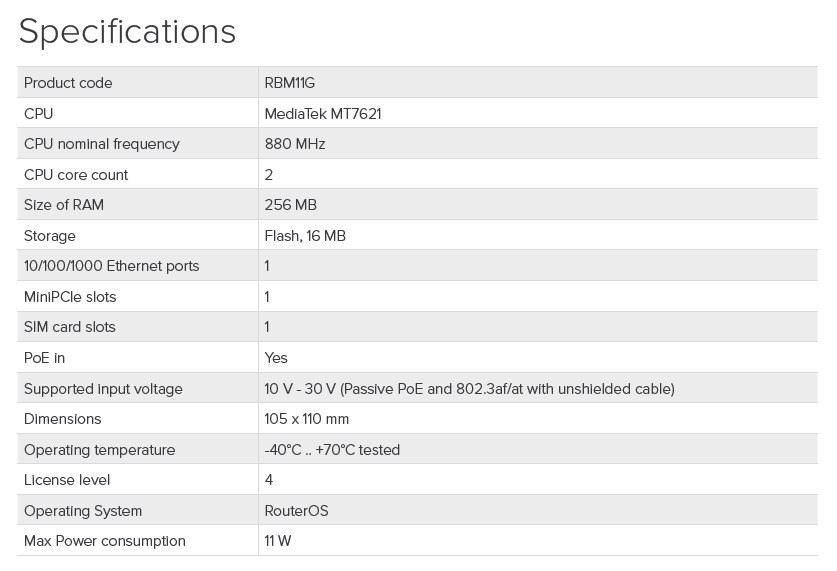Click the Specifications heading

click(x=127, y=32)
